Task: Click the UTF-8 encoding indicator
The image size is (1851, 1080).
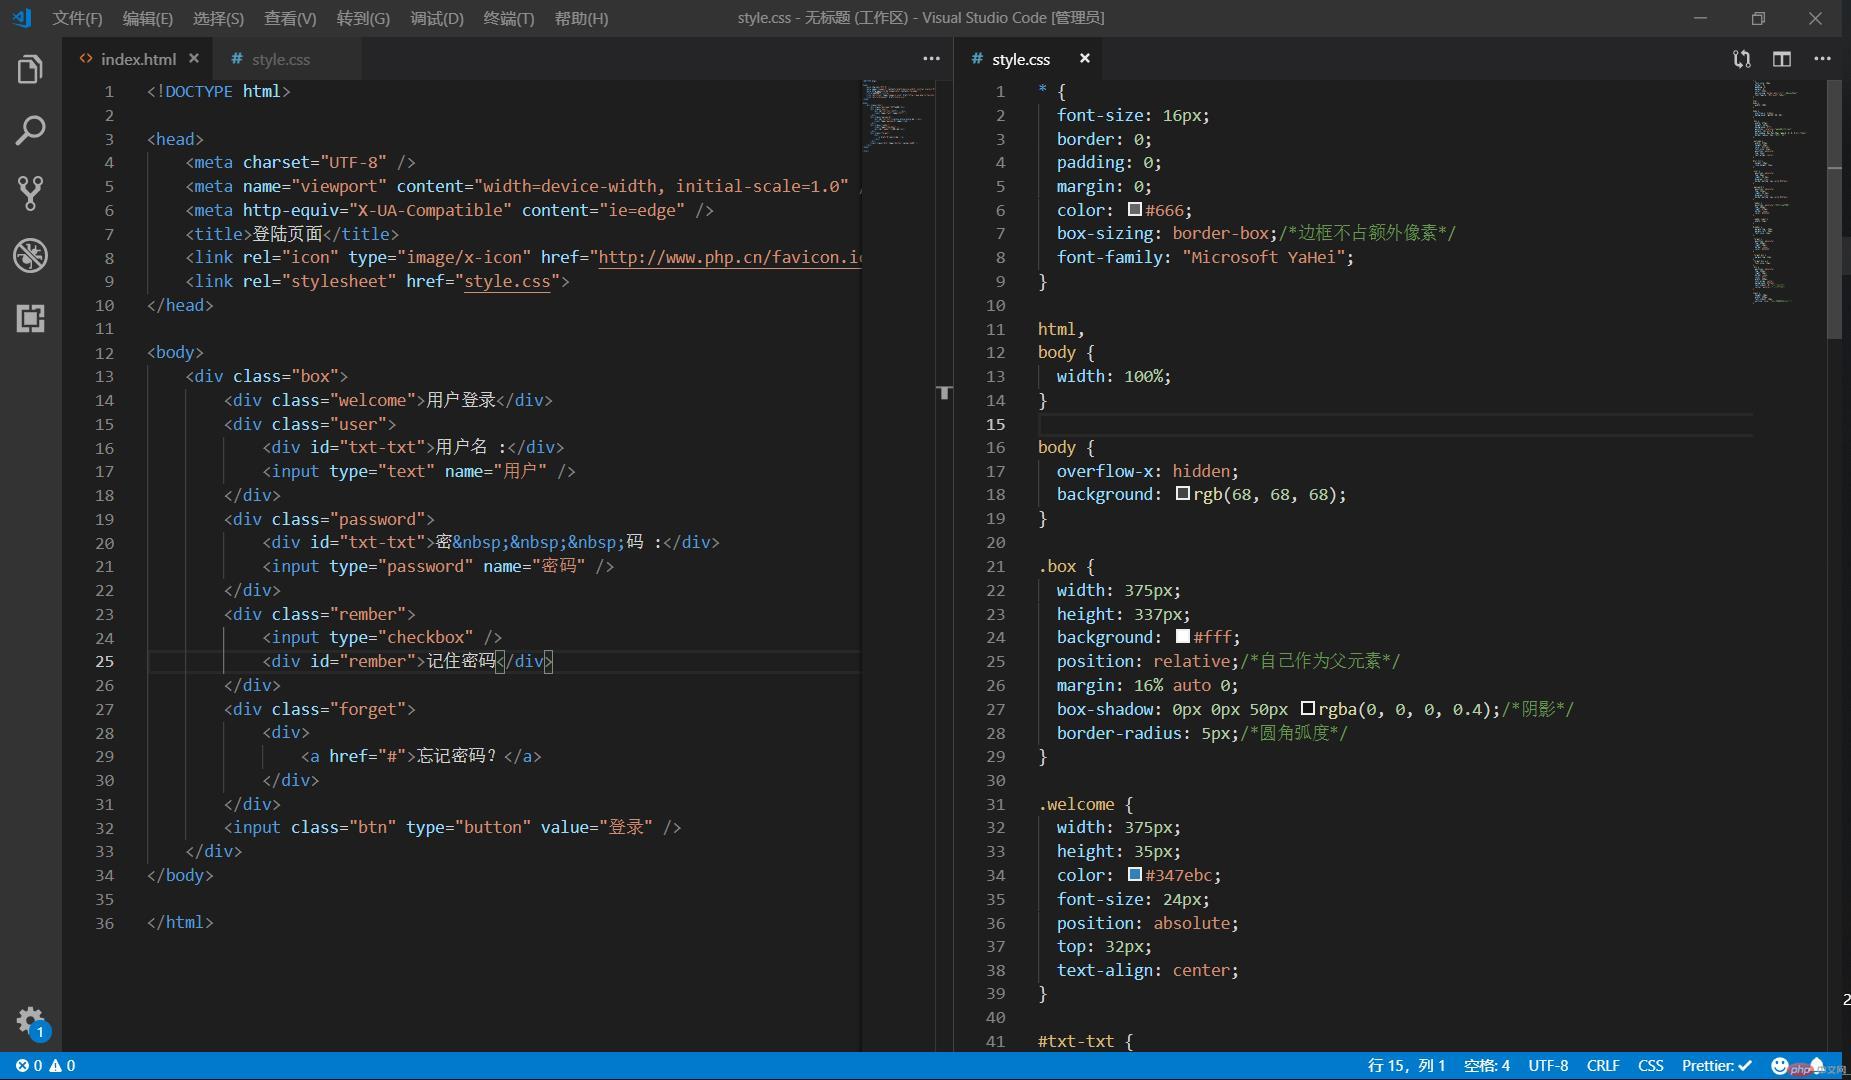Action: click(1548, 1066)
